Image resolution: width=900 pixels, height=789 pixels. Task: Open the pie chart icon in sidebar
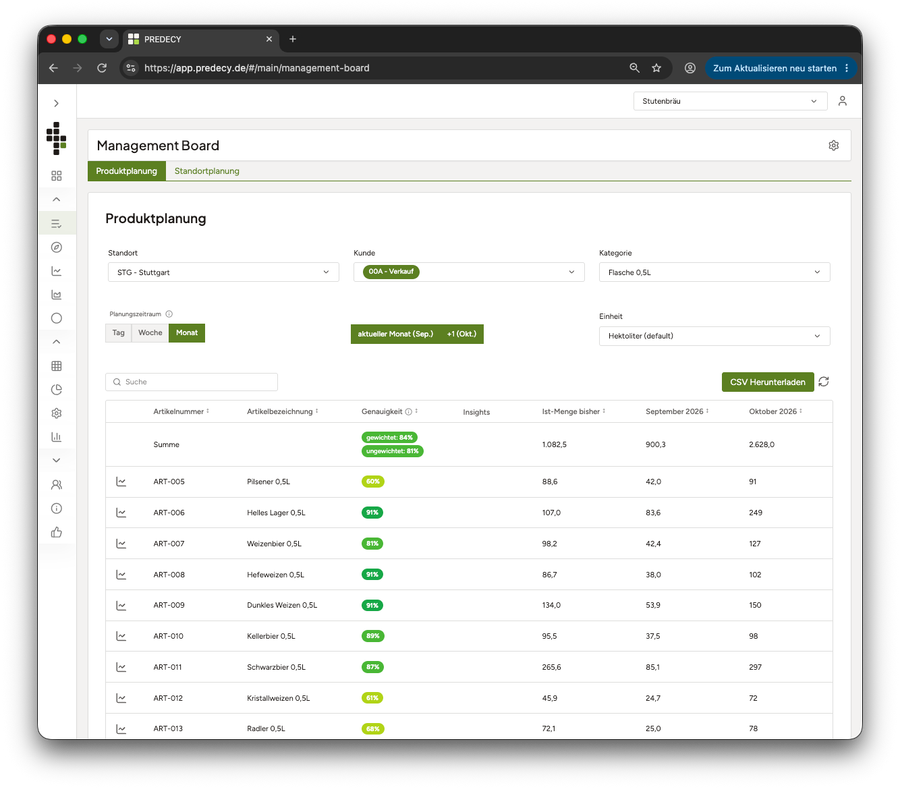pos(56,390)
